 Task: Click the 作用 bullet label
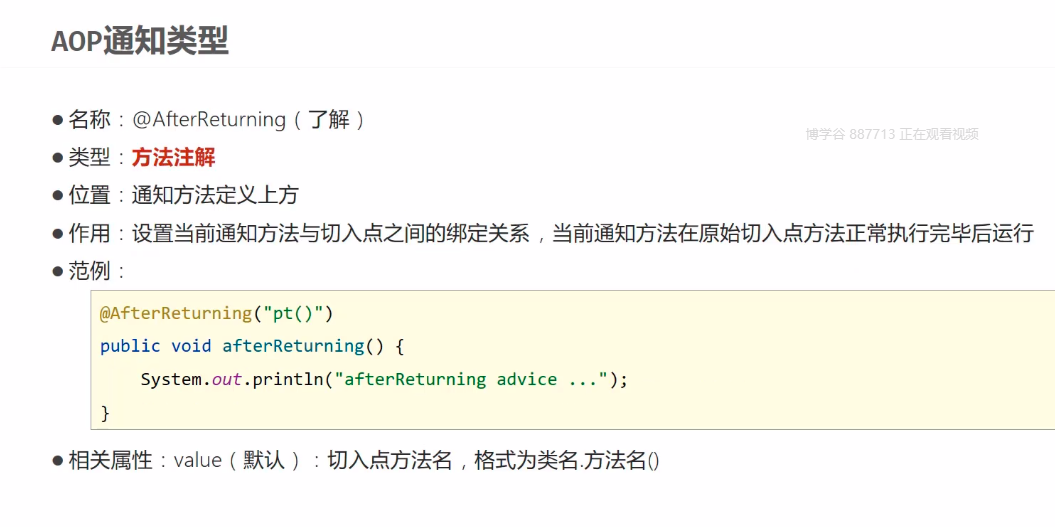90,233
